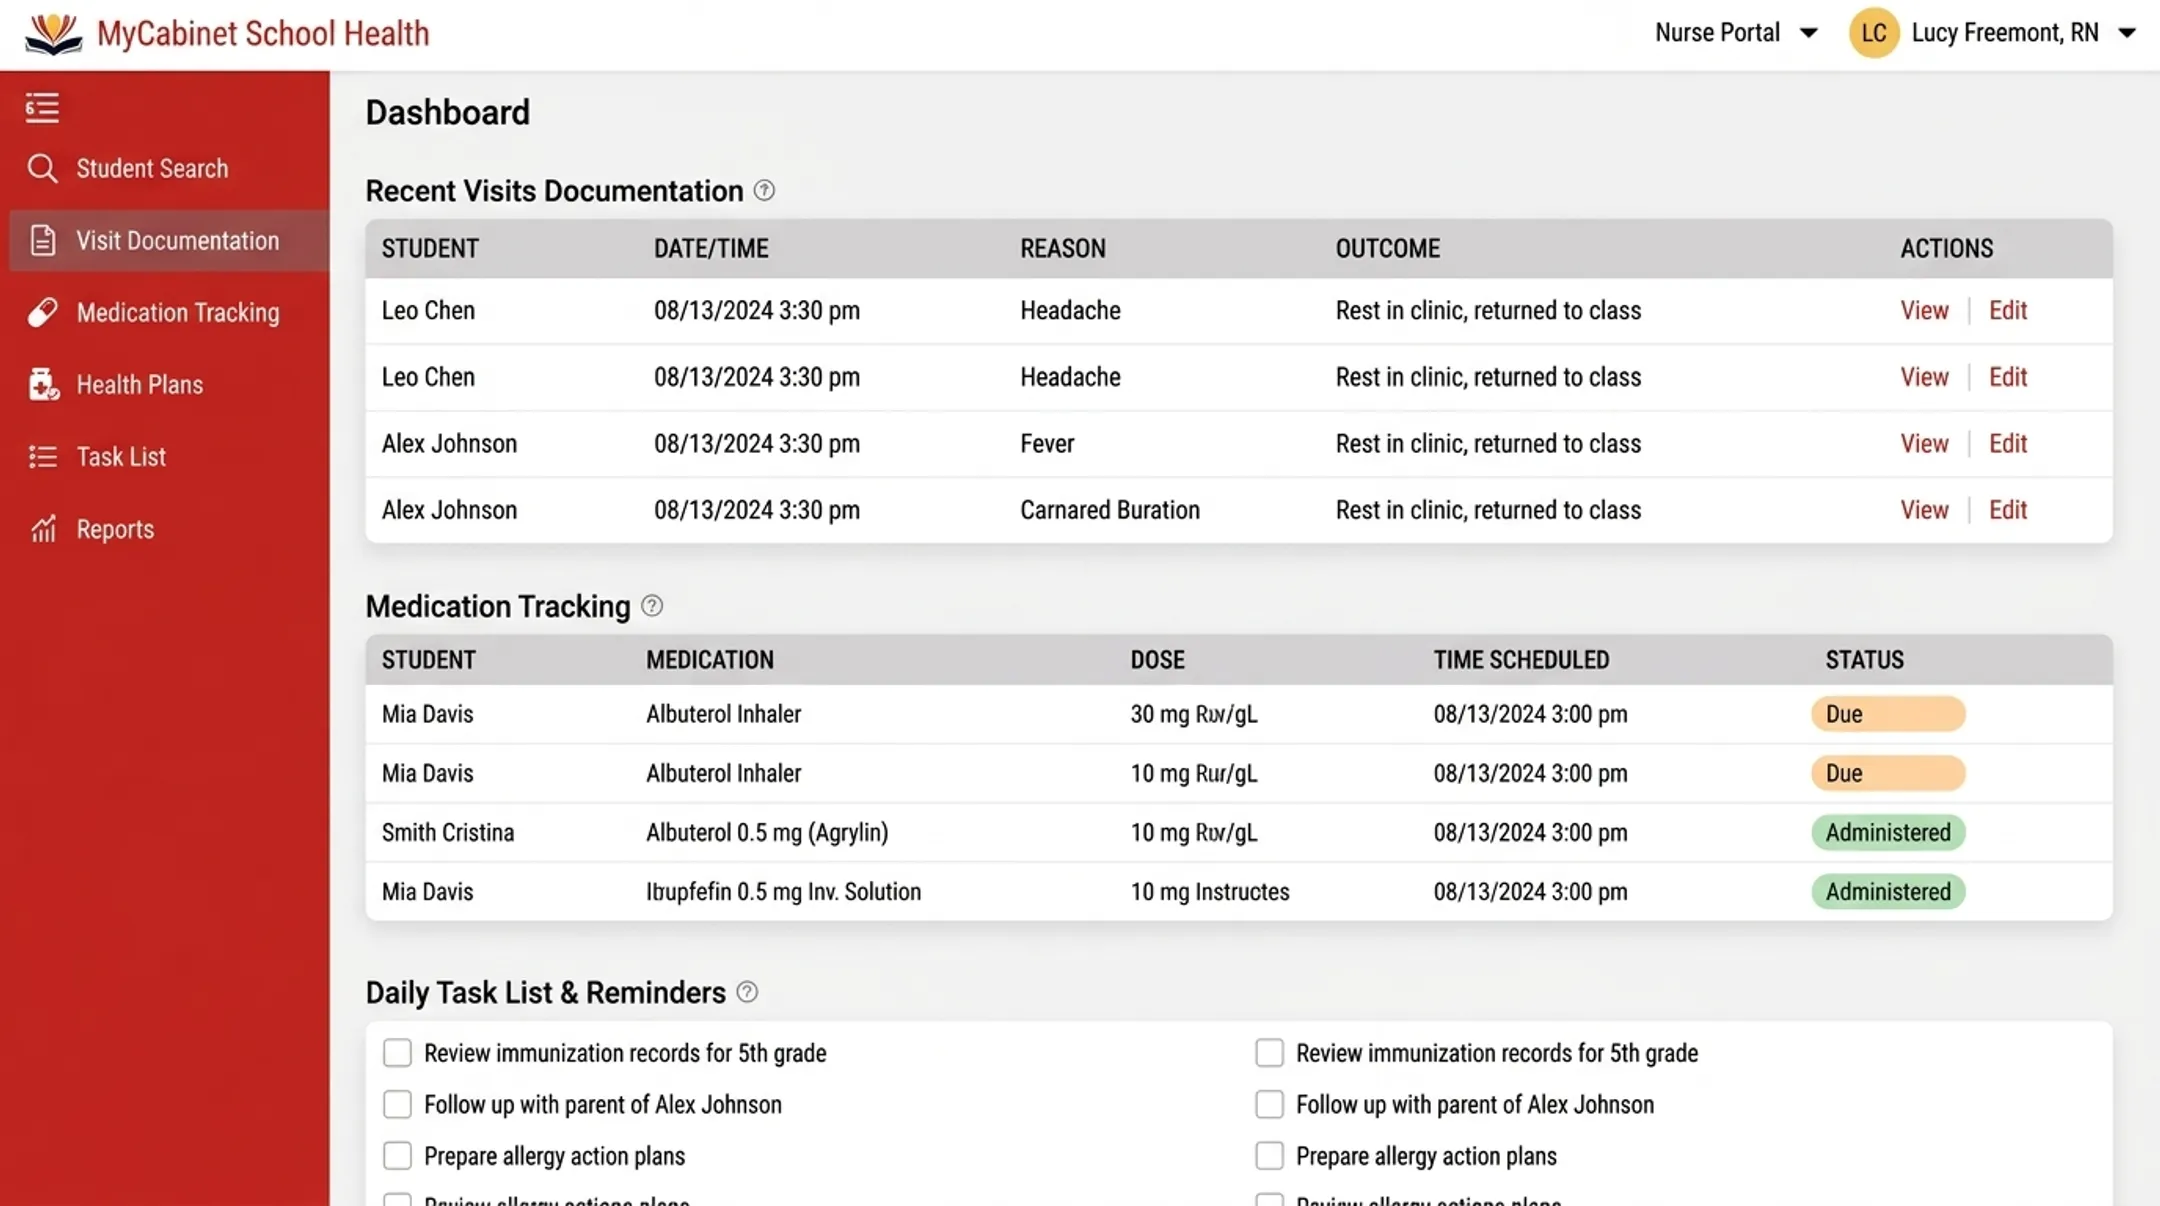Open help icon beside Medication Tracking heading
The height and width of the screenshot is (1206, 2160).
click(652, 606)
